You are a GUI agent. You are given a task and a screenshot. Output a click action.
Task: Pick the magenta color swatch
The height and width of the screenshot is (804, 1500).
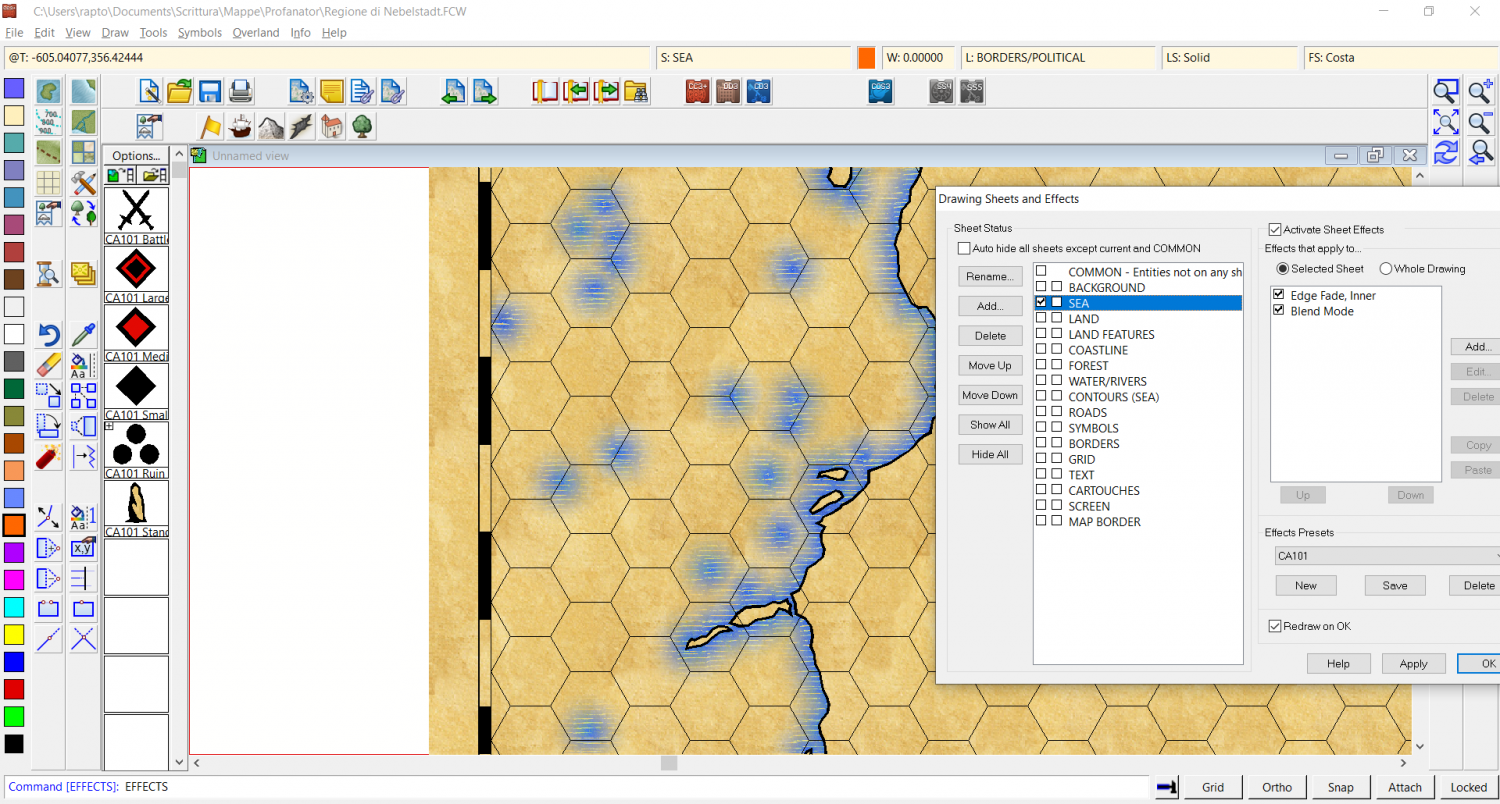pos(14,580)
